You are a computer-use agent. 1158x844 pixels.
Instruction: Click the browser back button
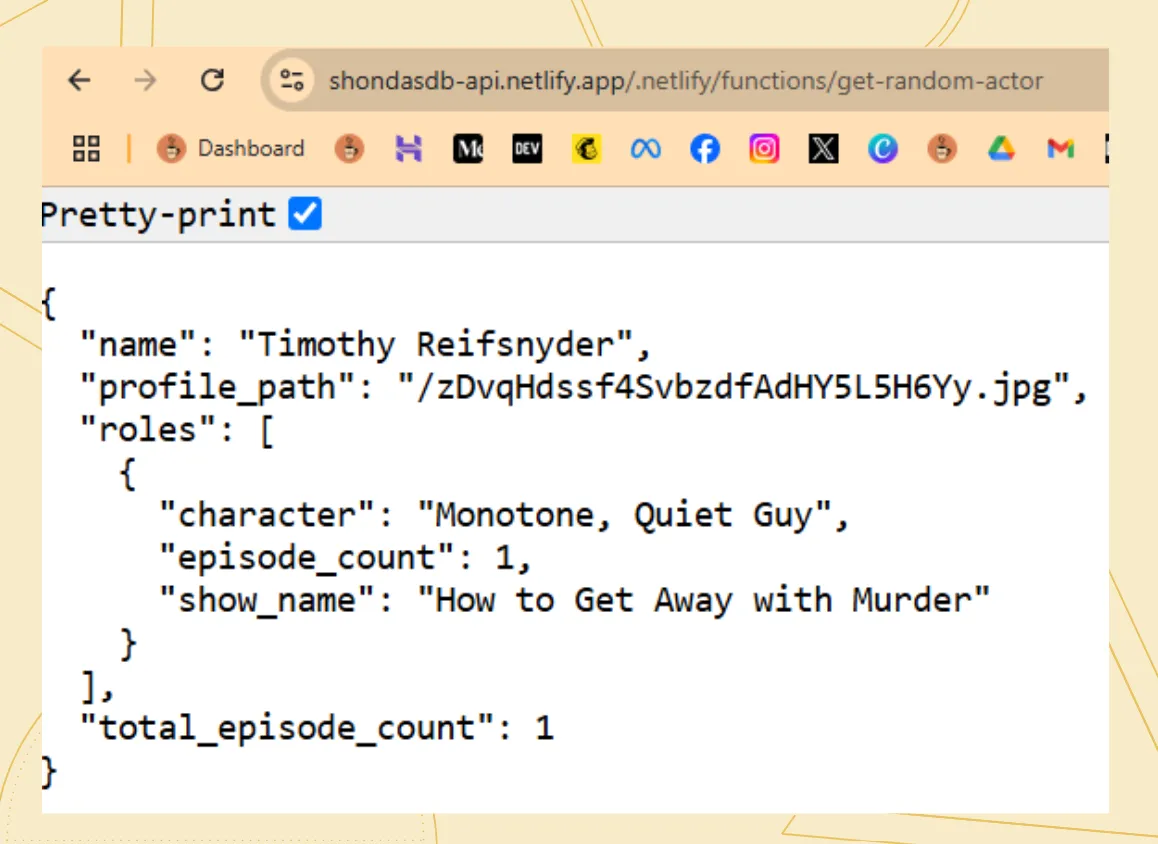pyautogui.click(x=79, y=80)
